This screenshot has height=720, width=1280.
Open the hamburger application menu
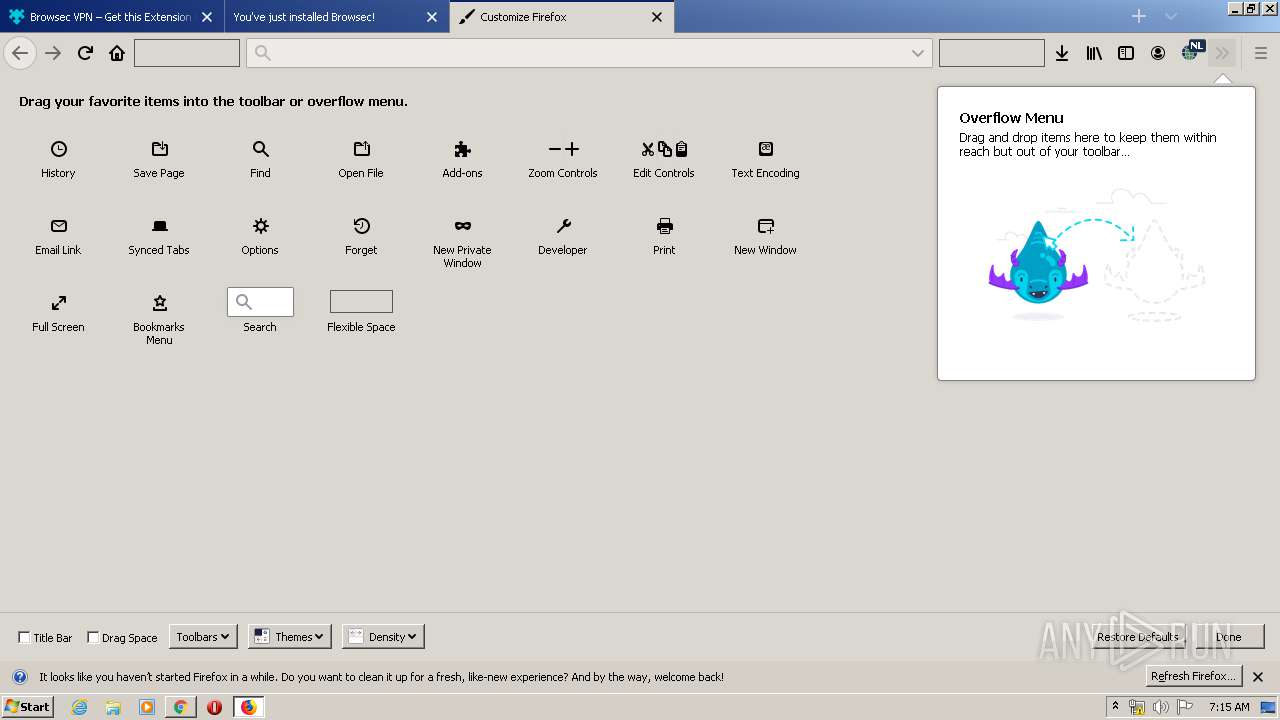1260,53
